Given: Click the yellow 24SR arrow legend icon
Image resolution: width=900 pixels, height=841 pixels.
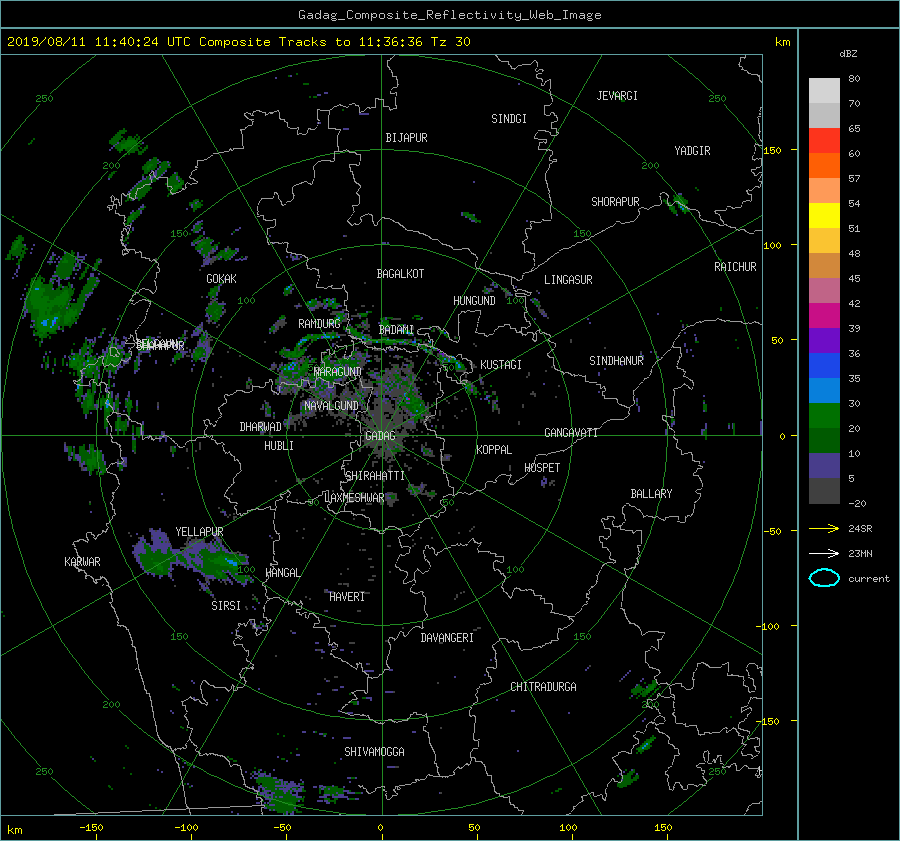Looking at the screenshot, I should click(x=824, y=528).
